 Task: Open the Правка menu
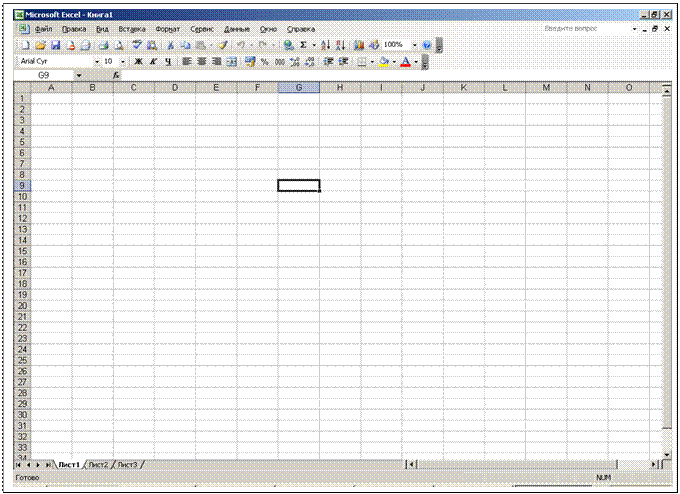pyautogui.click(x=74, y=29)
